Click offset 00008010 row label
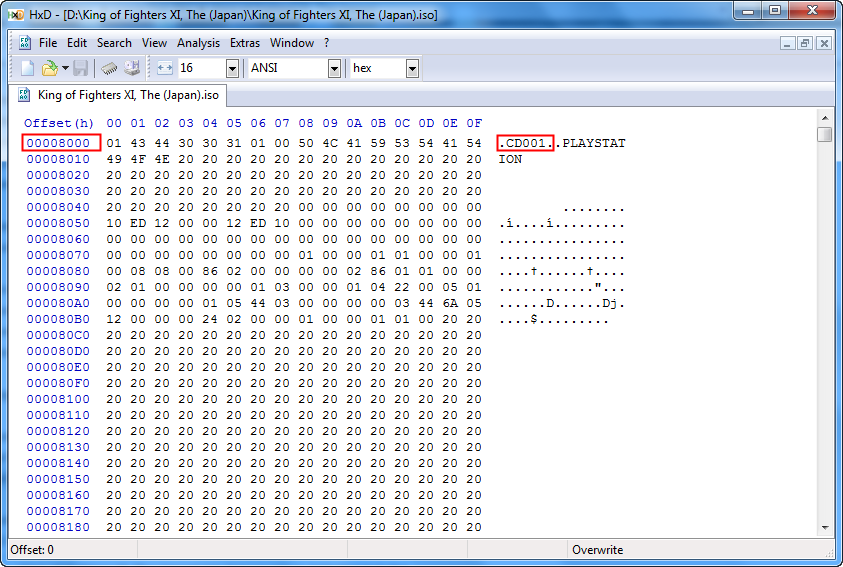843x567 pixels. 58,159
